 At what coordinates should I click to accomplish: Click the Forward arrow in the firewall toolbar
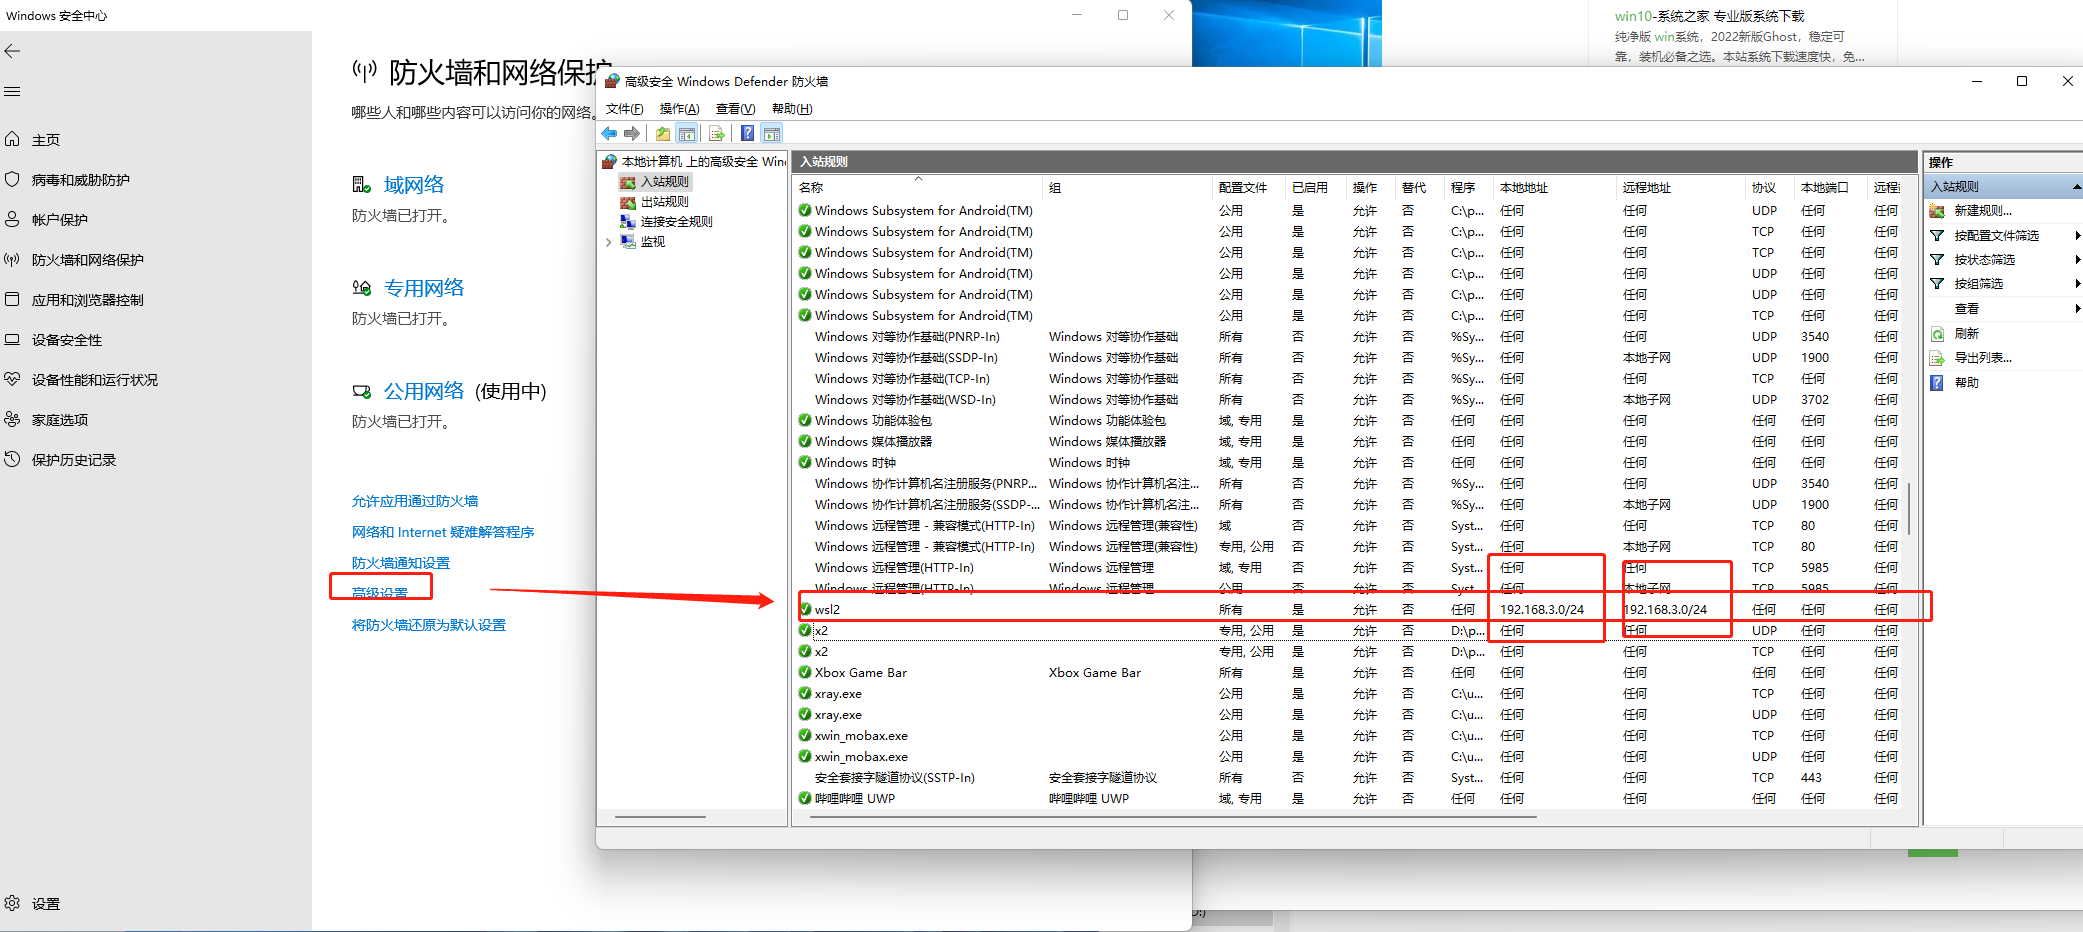coord(631,133)
